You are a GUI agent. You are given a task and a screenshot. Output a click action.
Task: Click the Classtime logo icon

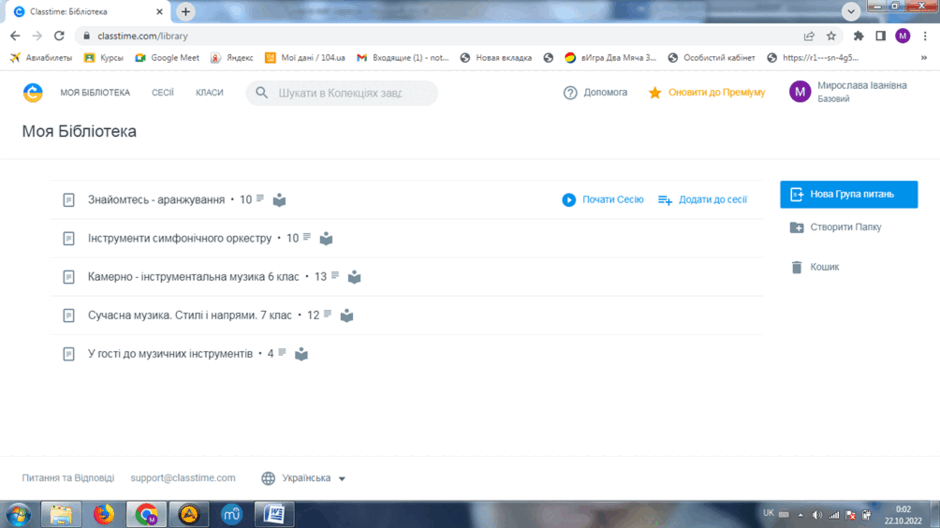click(x=33, y=93)
